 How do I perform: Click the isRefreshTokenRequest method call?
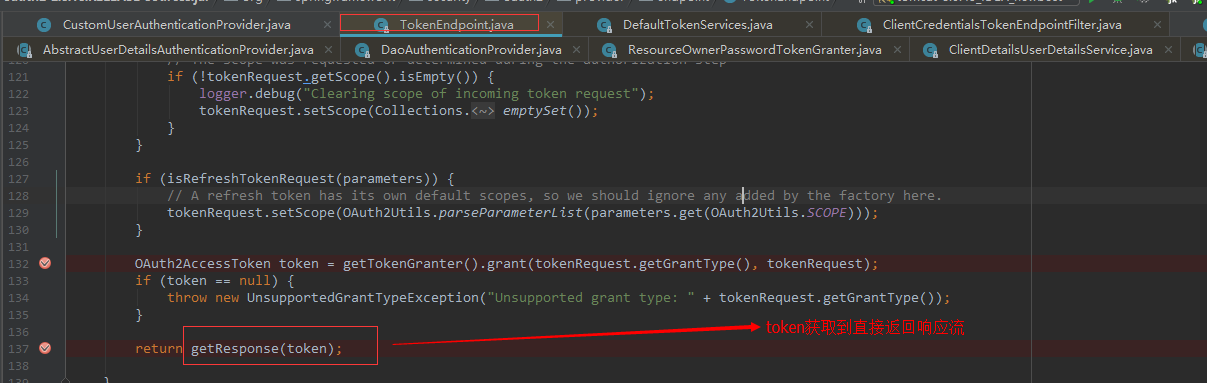[242, 178]
